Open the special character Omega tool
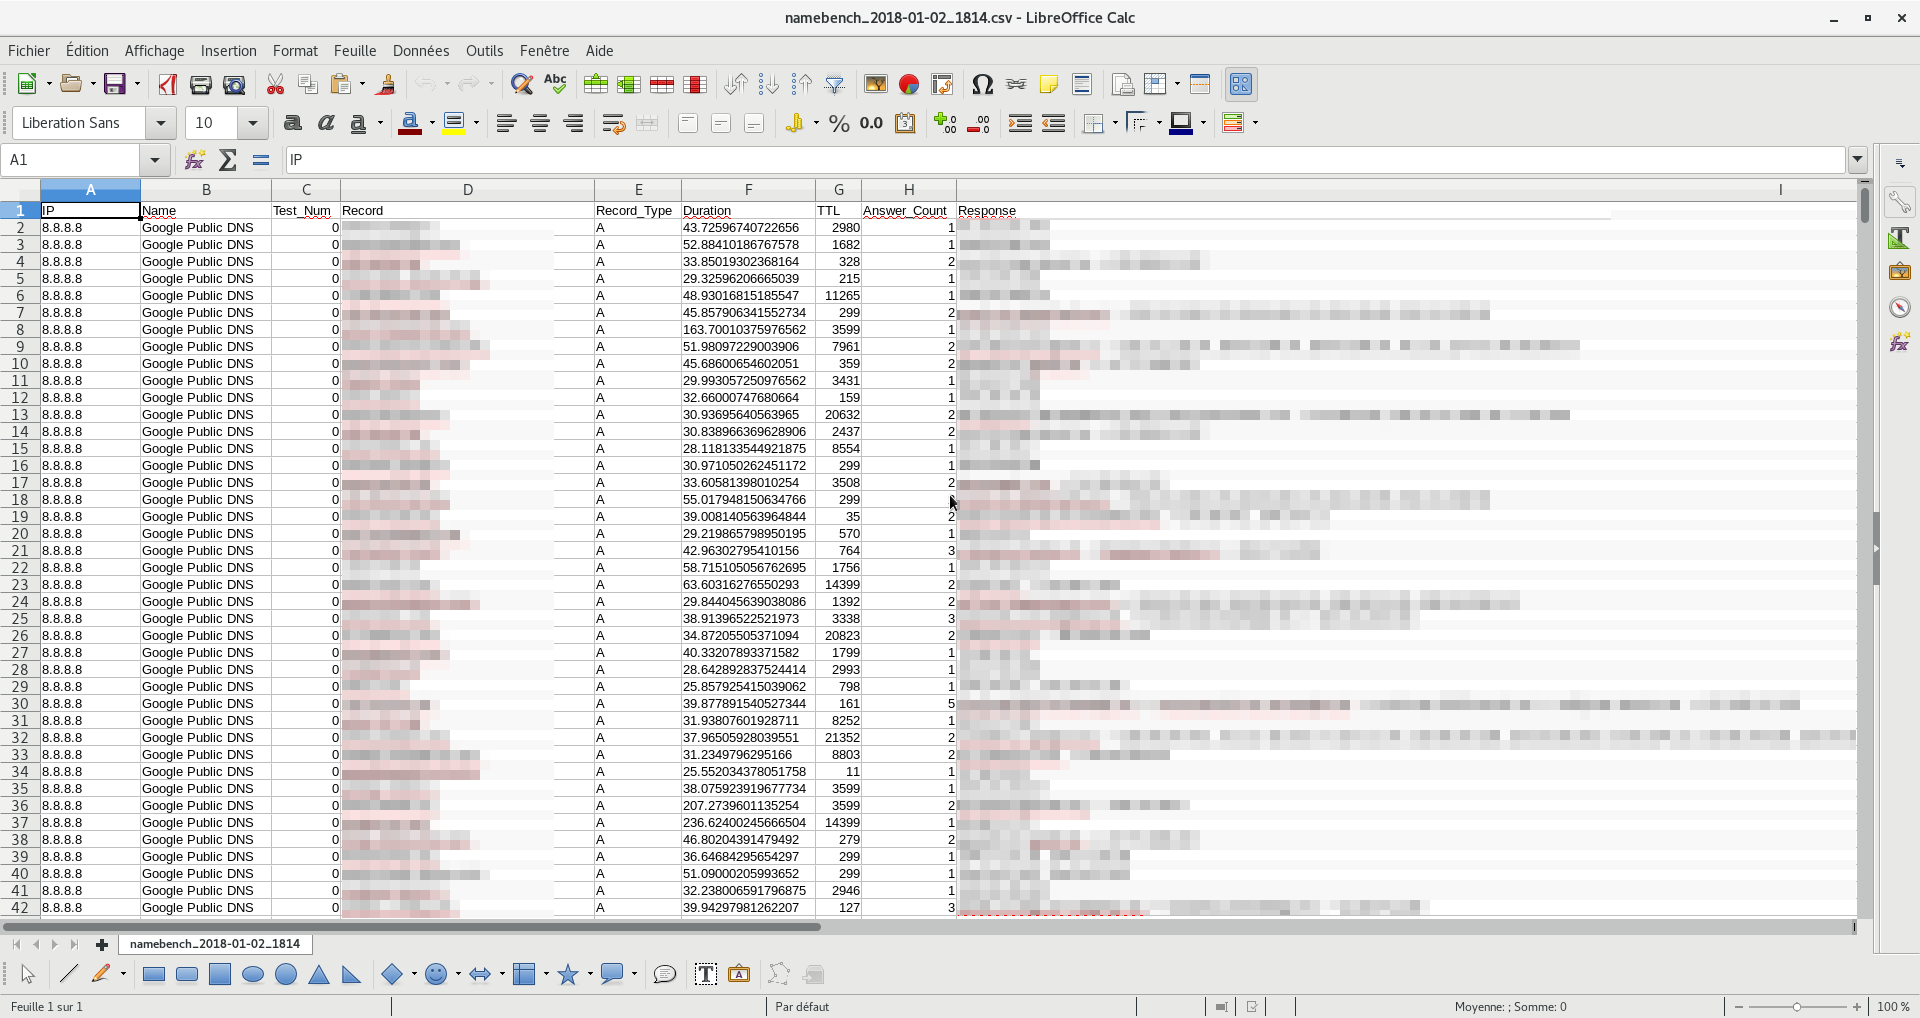The width and height of the screenshot is (1920, 1018). pos(982,85)
